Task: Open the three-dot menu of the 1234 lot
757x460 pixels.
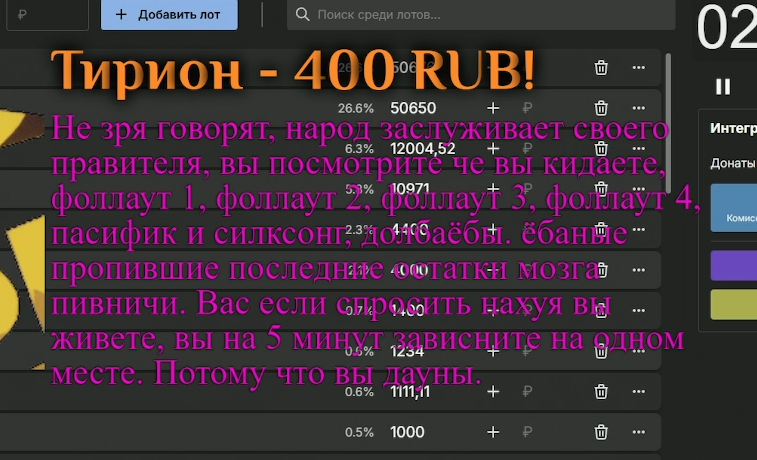Action: point(639,351)
